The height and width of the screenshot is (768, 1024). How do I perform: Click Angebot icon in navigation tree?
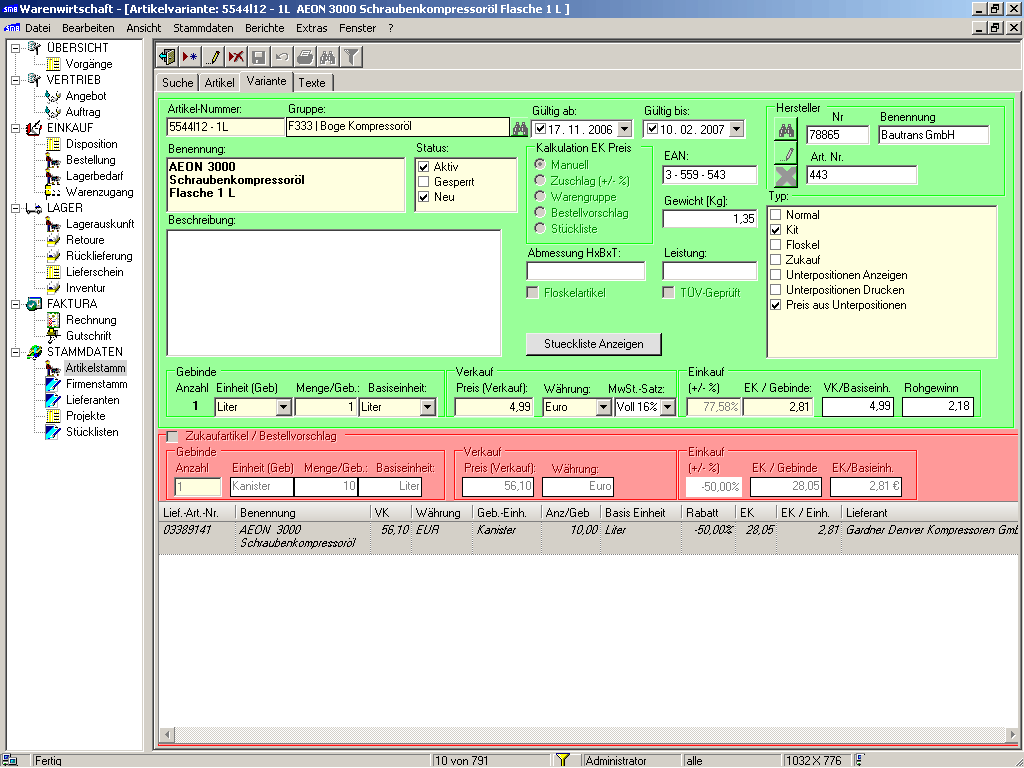click(x=52, y=96)
